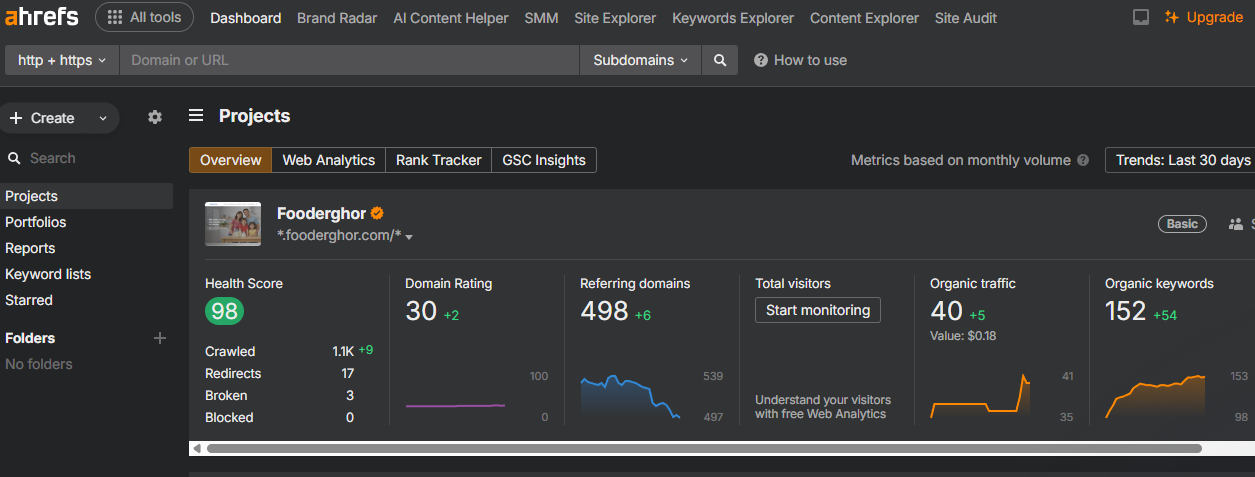Open the Subdomains mode dropdown
Image resolution: width=1255 pixels, height=477 pixels.
click(640, 60)
